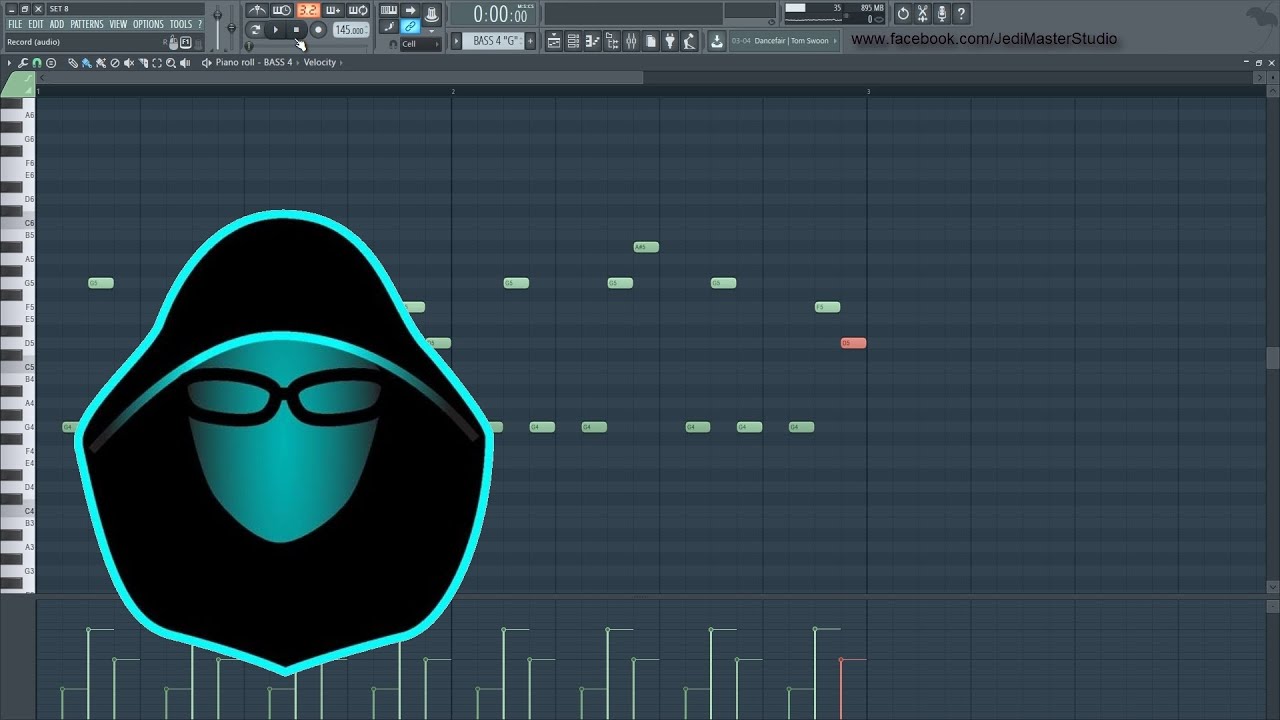Toggle the overdub recording button
The image size is (1280, 720).
coord(333,11)
